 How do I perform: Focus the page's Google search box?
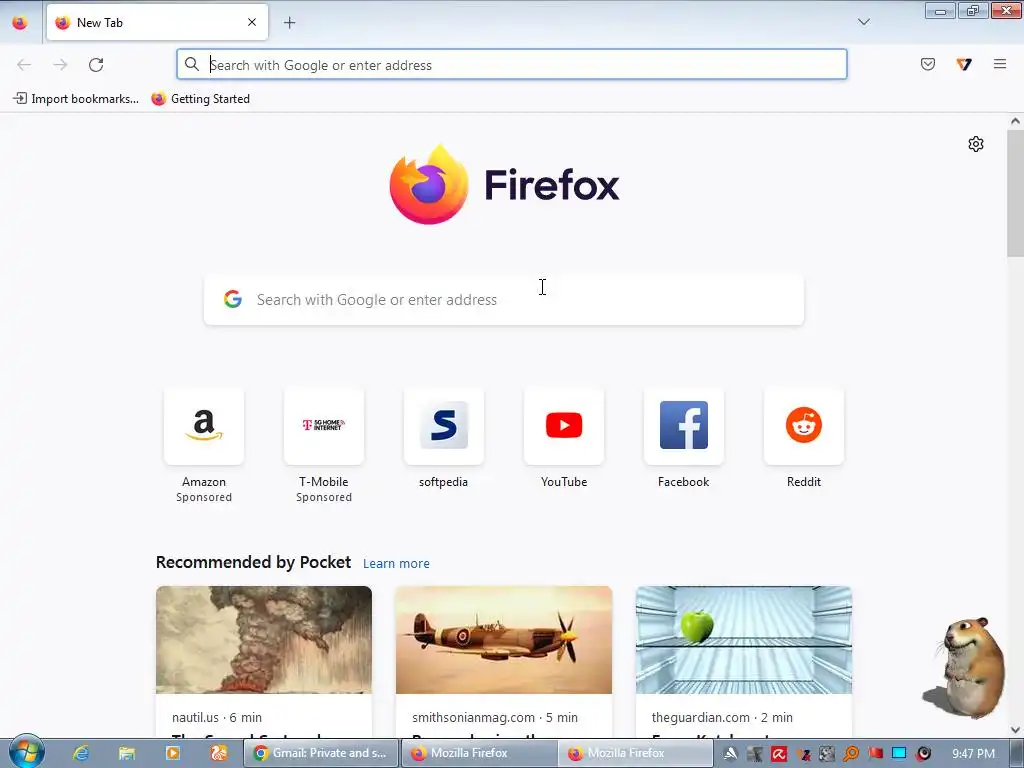(x=504, y=300)
